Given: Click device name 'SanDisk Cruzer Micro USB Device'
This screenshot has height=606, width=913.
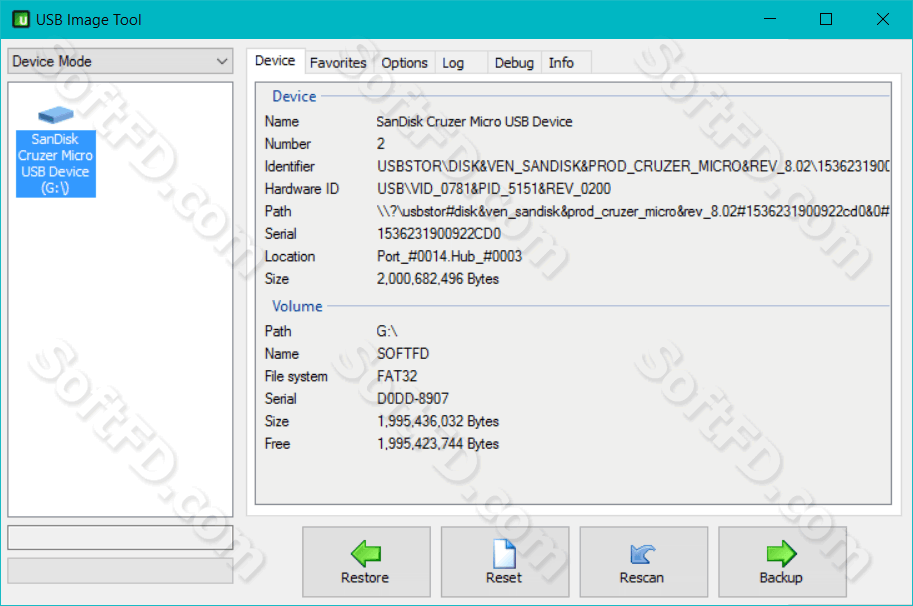Looking at the screenshot, I should tap(474, 122).
